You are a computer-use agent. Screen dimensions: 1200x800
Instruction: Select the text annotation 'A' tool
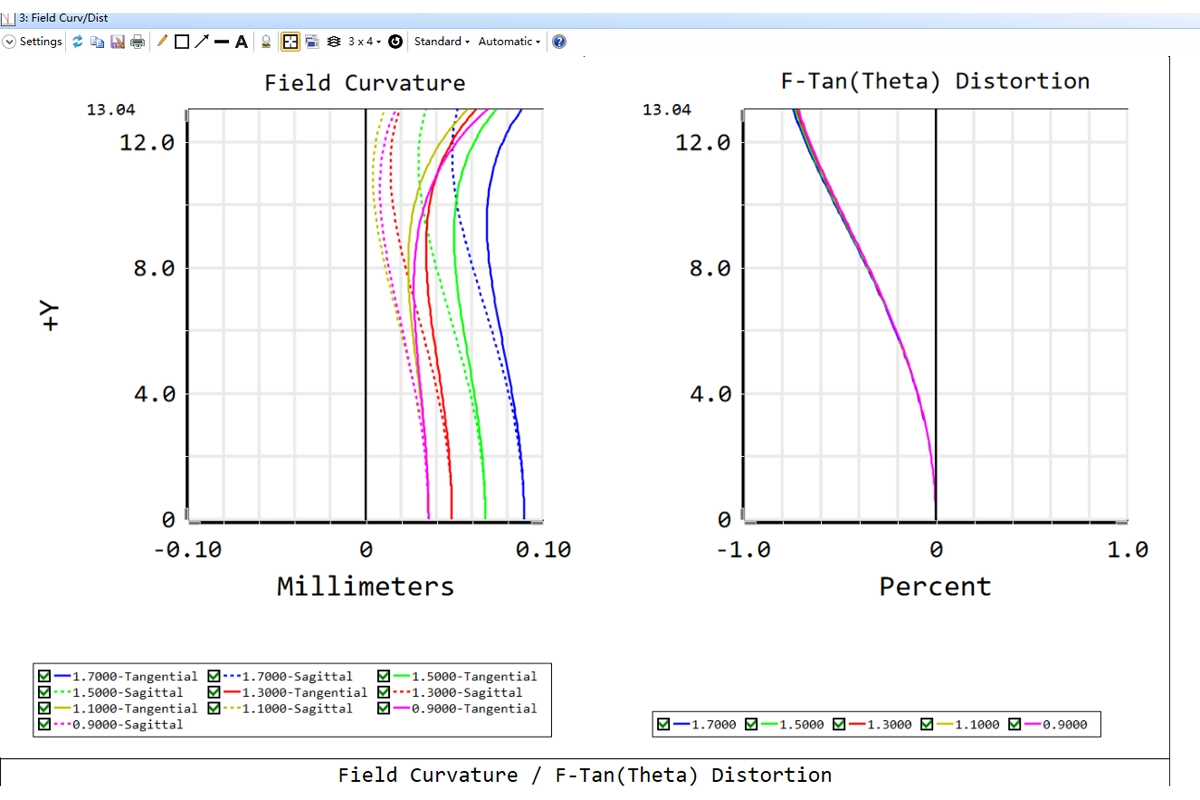point(241,42)
